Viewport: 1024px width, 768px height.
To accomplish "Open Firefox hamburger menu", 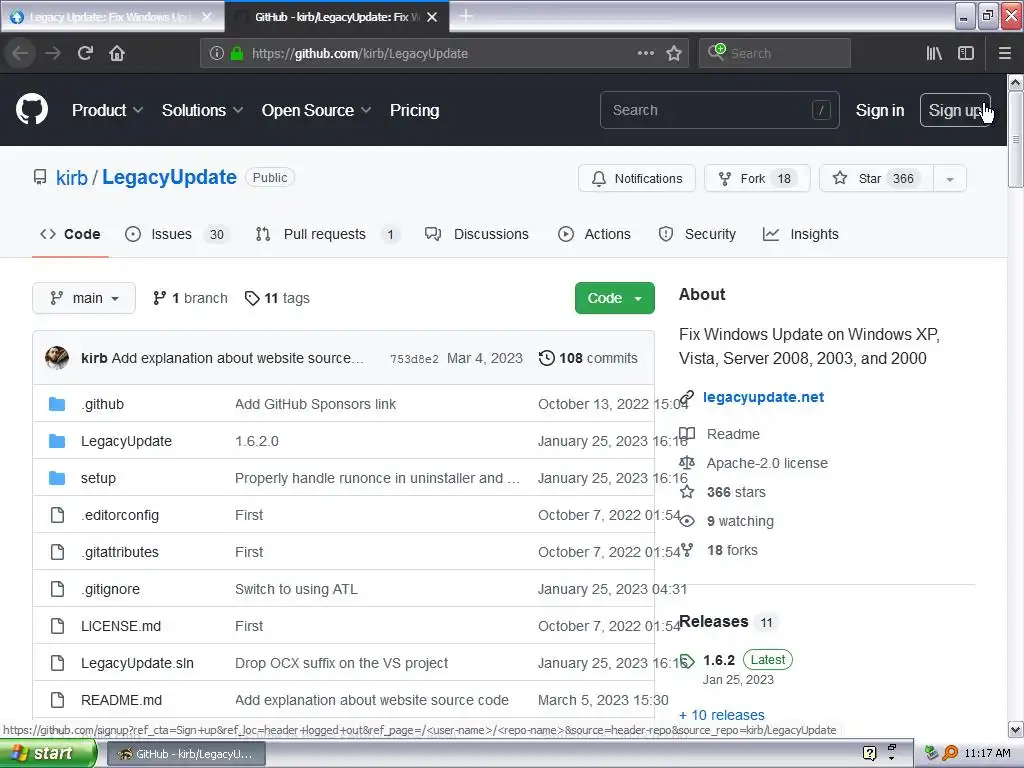I will tap(1005, 53).
